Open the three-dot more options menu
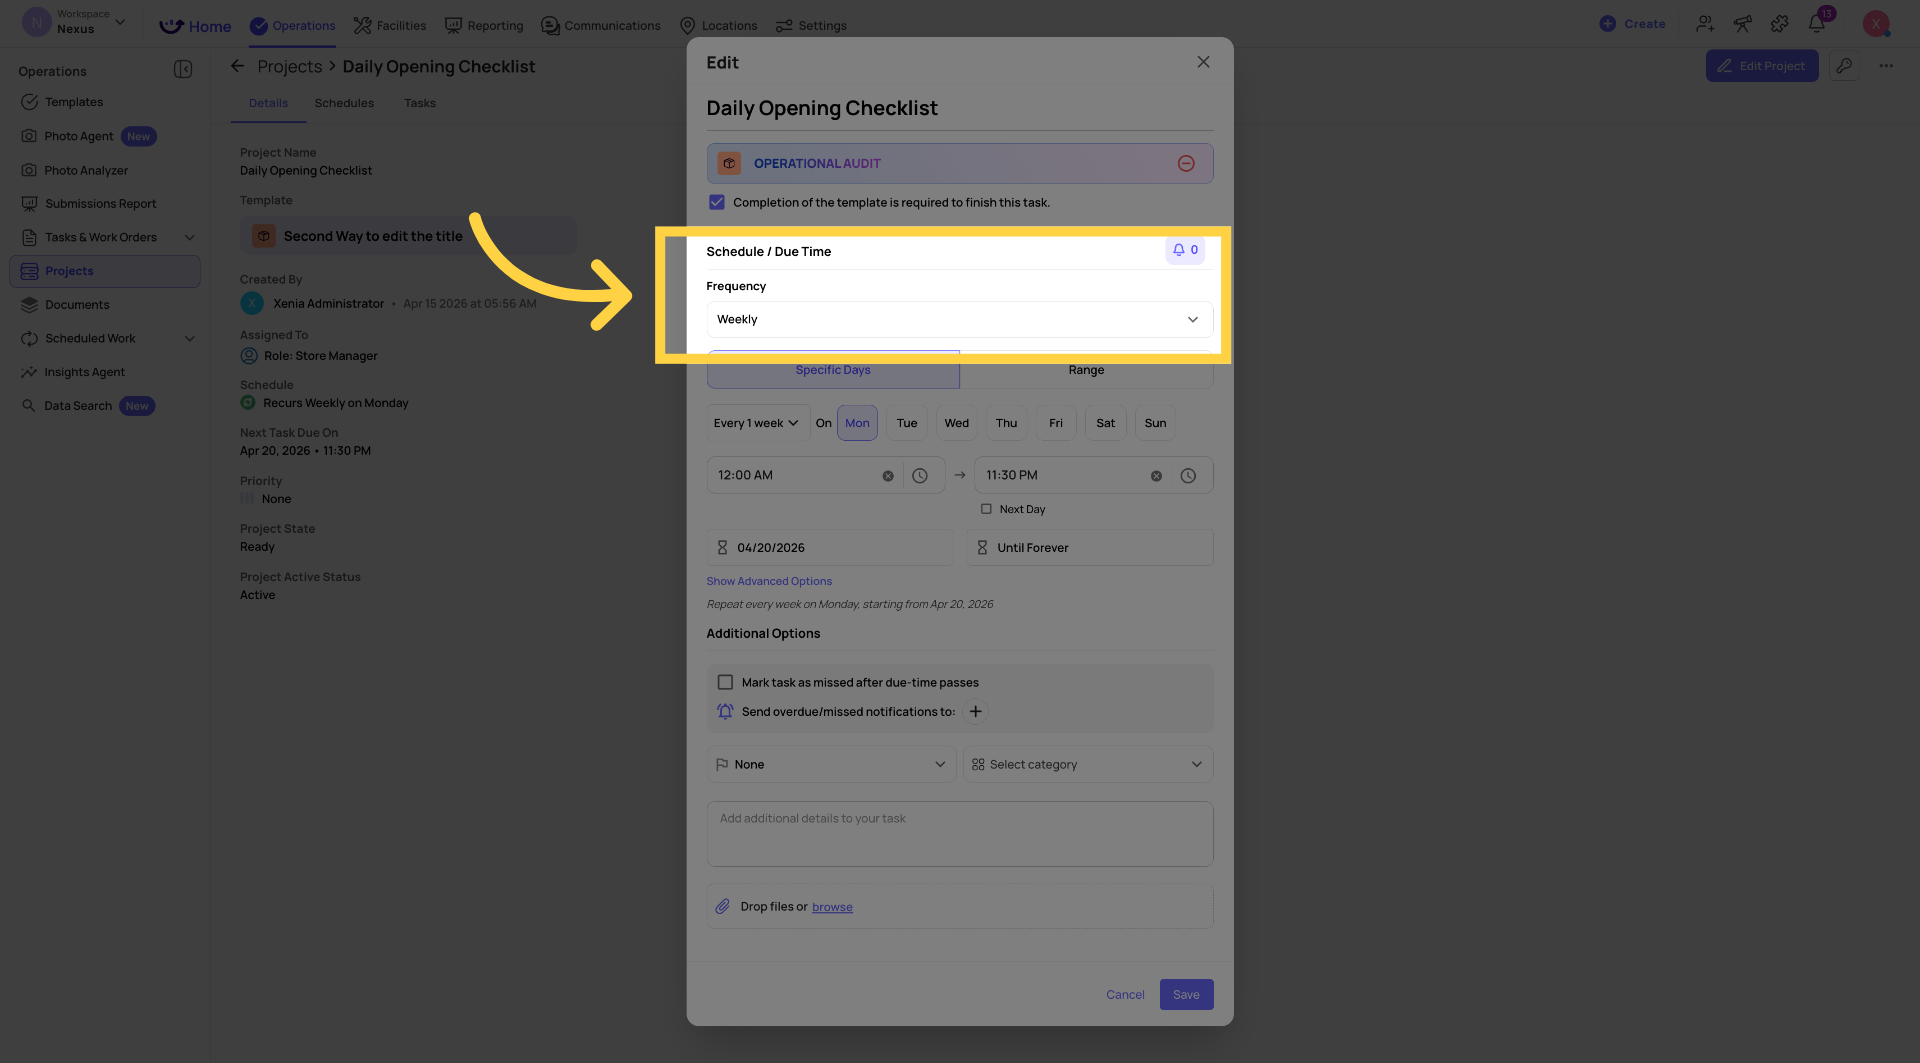This screenshot has height=1063, width=1920. click(x=1886, y=66)
